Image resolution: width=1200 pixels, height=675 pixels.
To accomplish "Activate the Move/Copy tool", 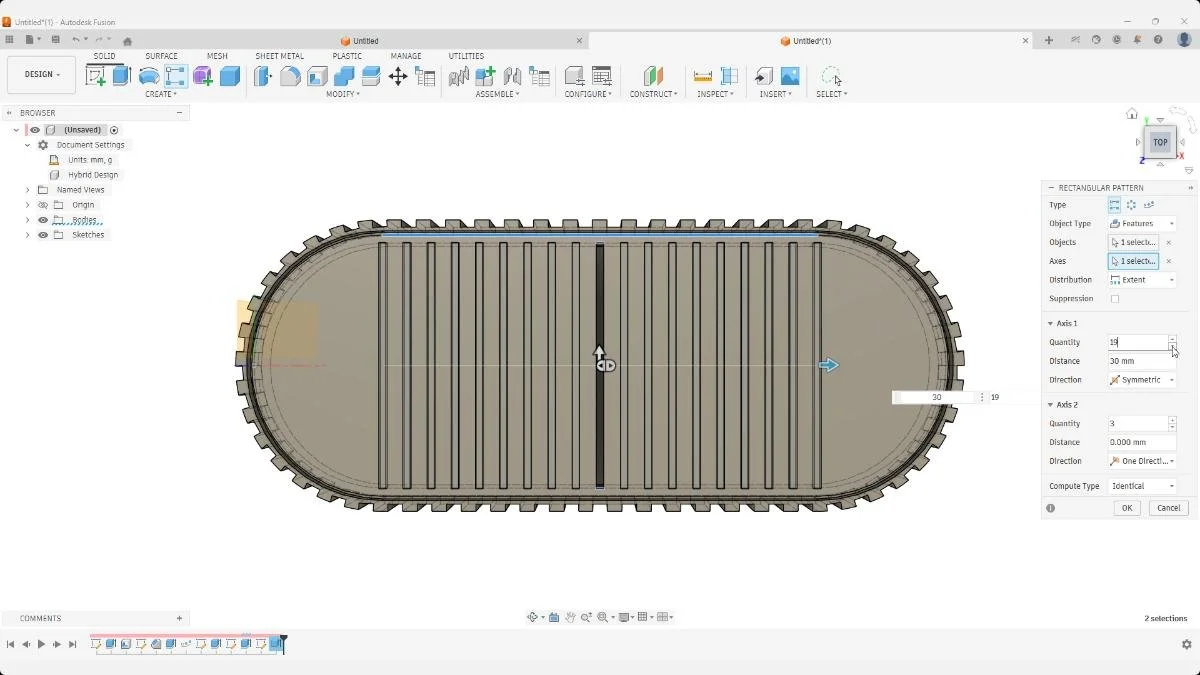I will (399, 75).
